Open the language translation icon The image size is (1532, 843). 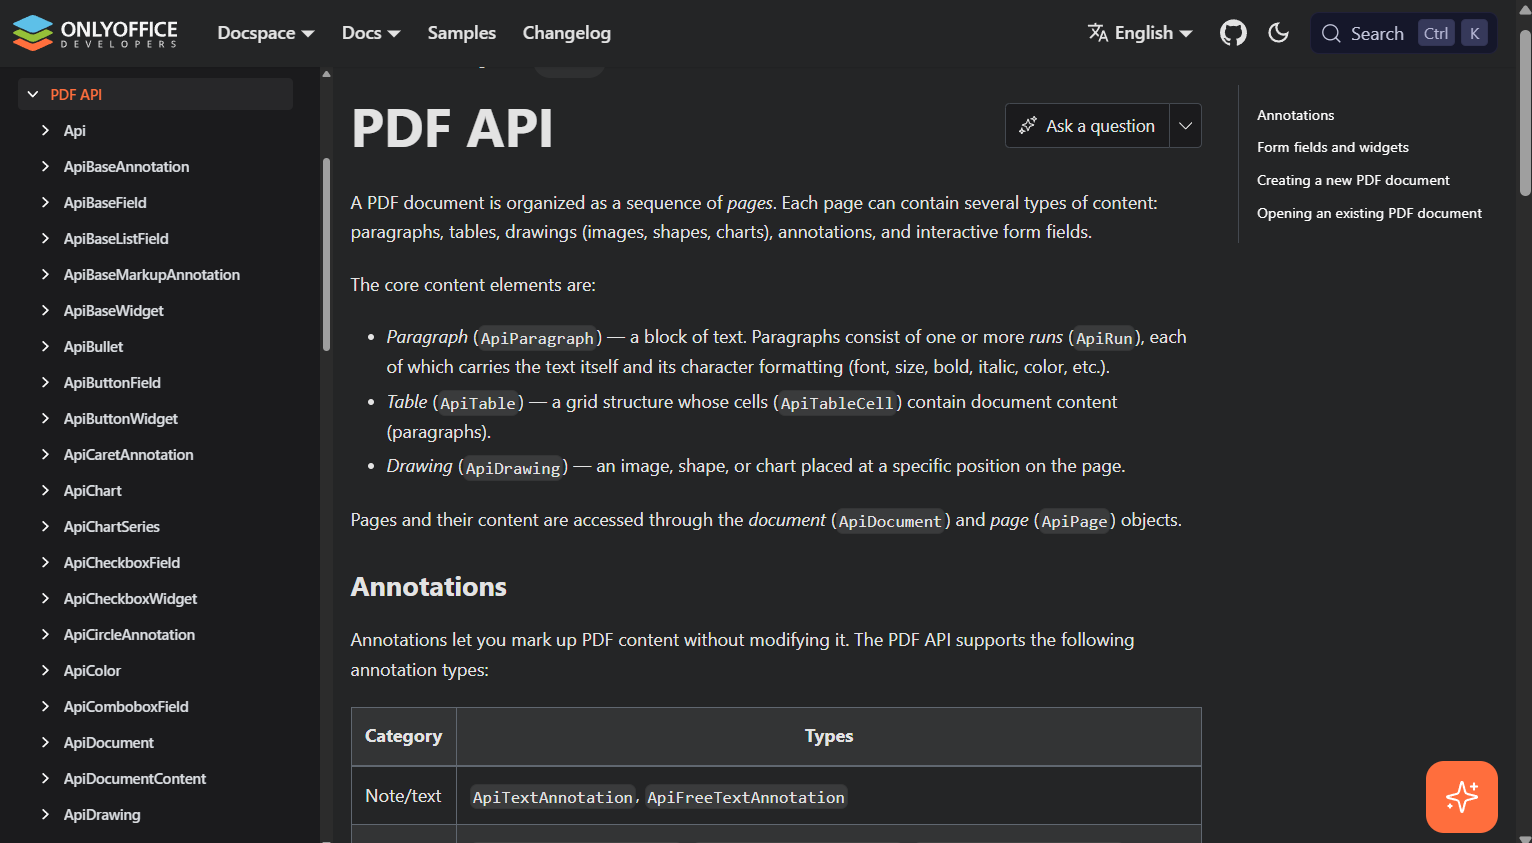(1100, 31)
